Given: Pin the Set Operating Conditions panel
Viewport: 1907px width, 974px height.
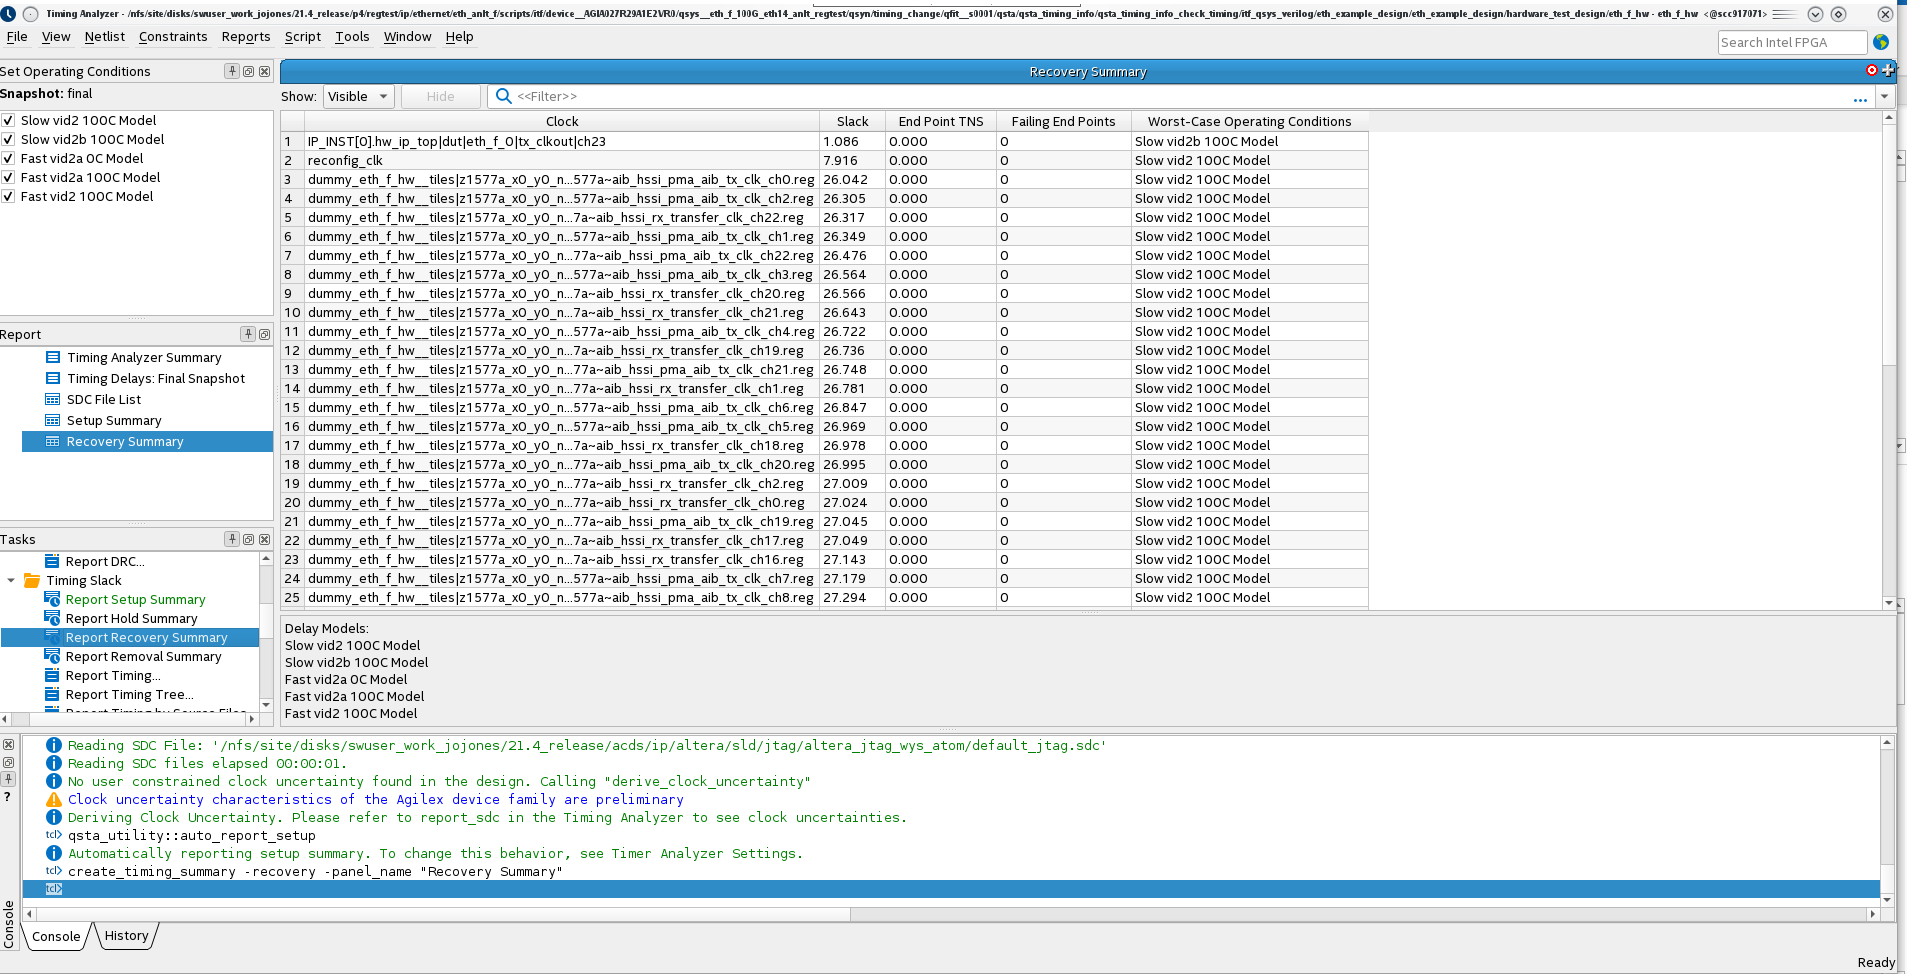Looking at the screenshot, I should tap(232, 71).
